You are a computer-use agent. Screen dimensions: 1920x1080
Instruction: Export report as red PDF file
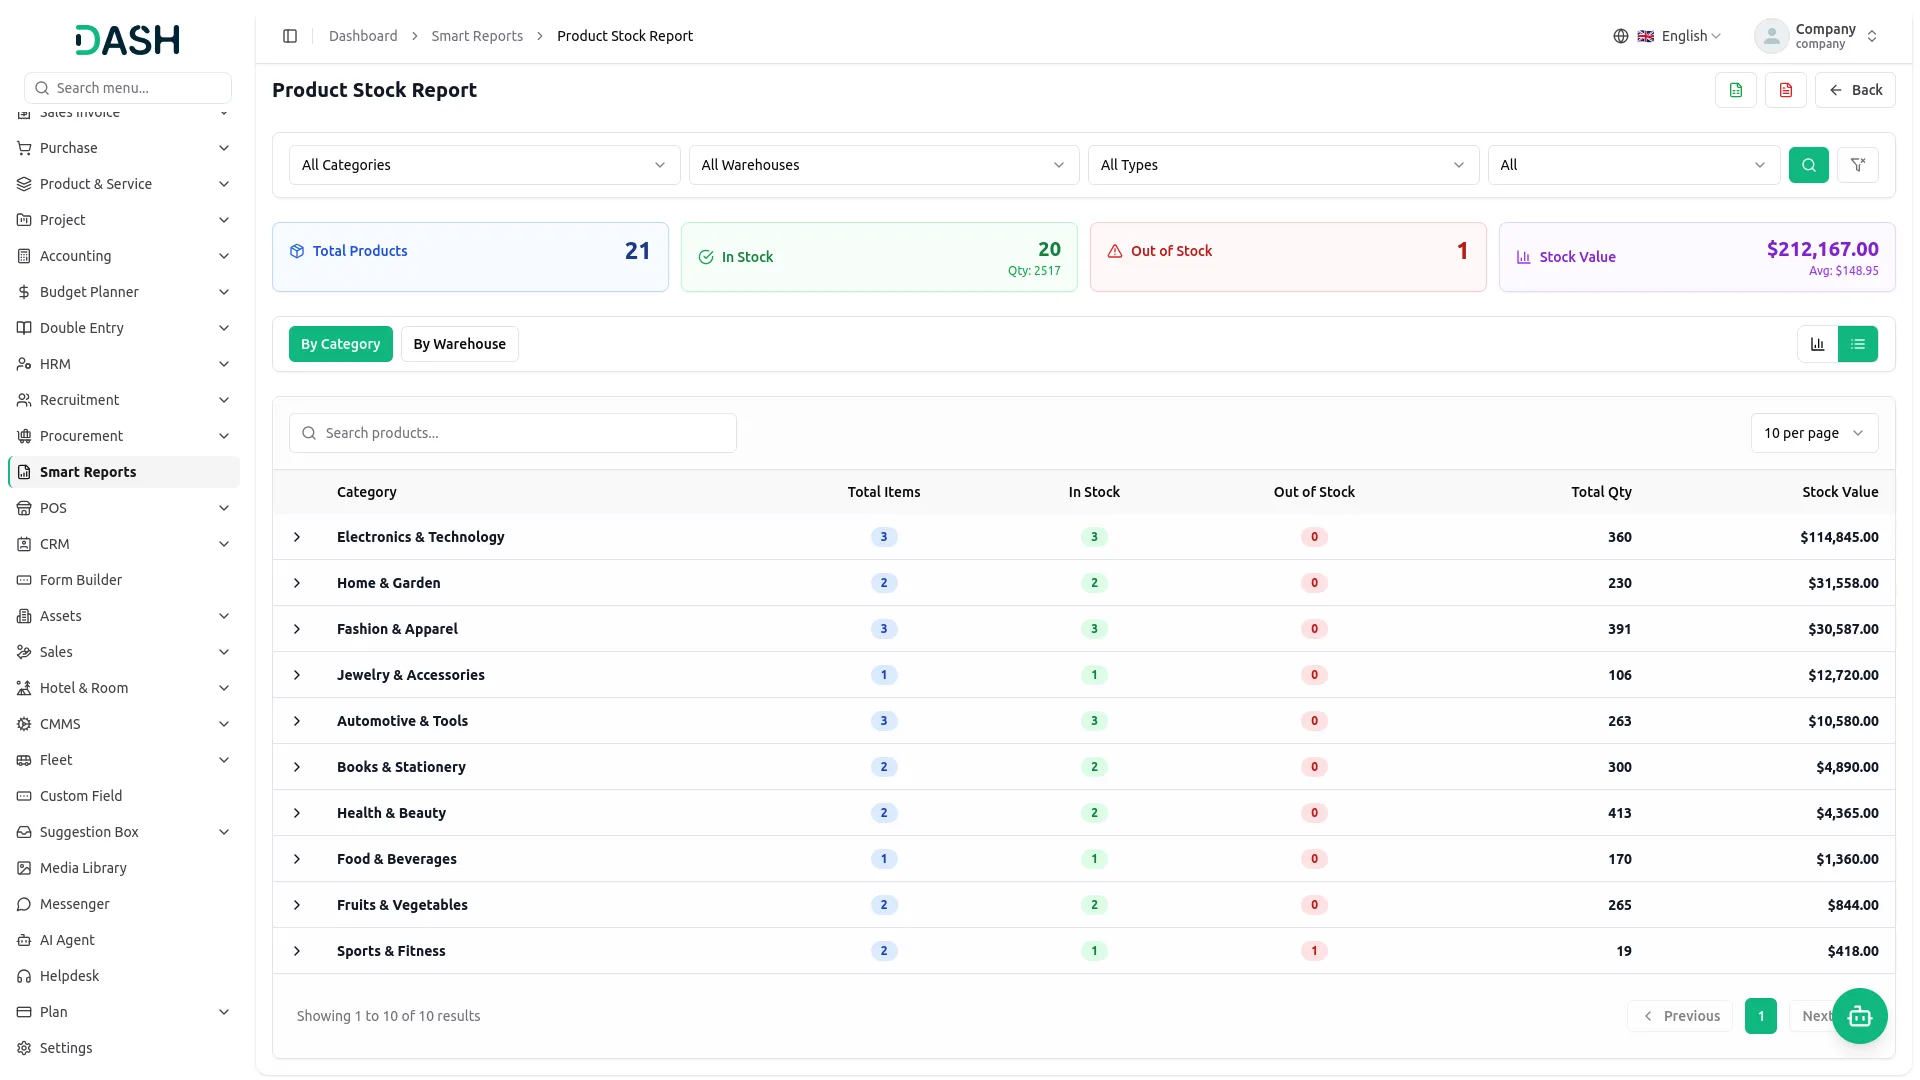(x=1786, y=90)
